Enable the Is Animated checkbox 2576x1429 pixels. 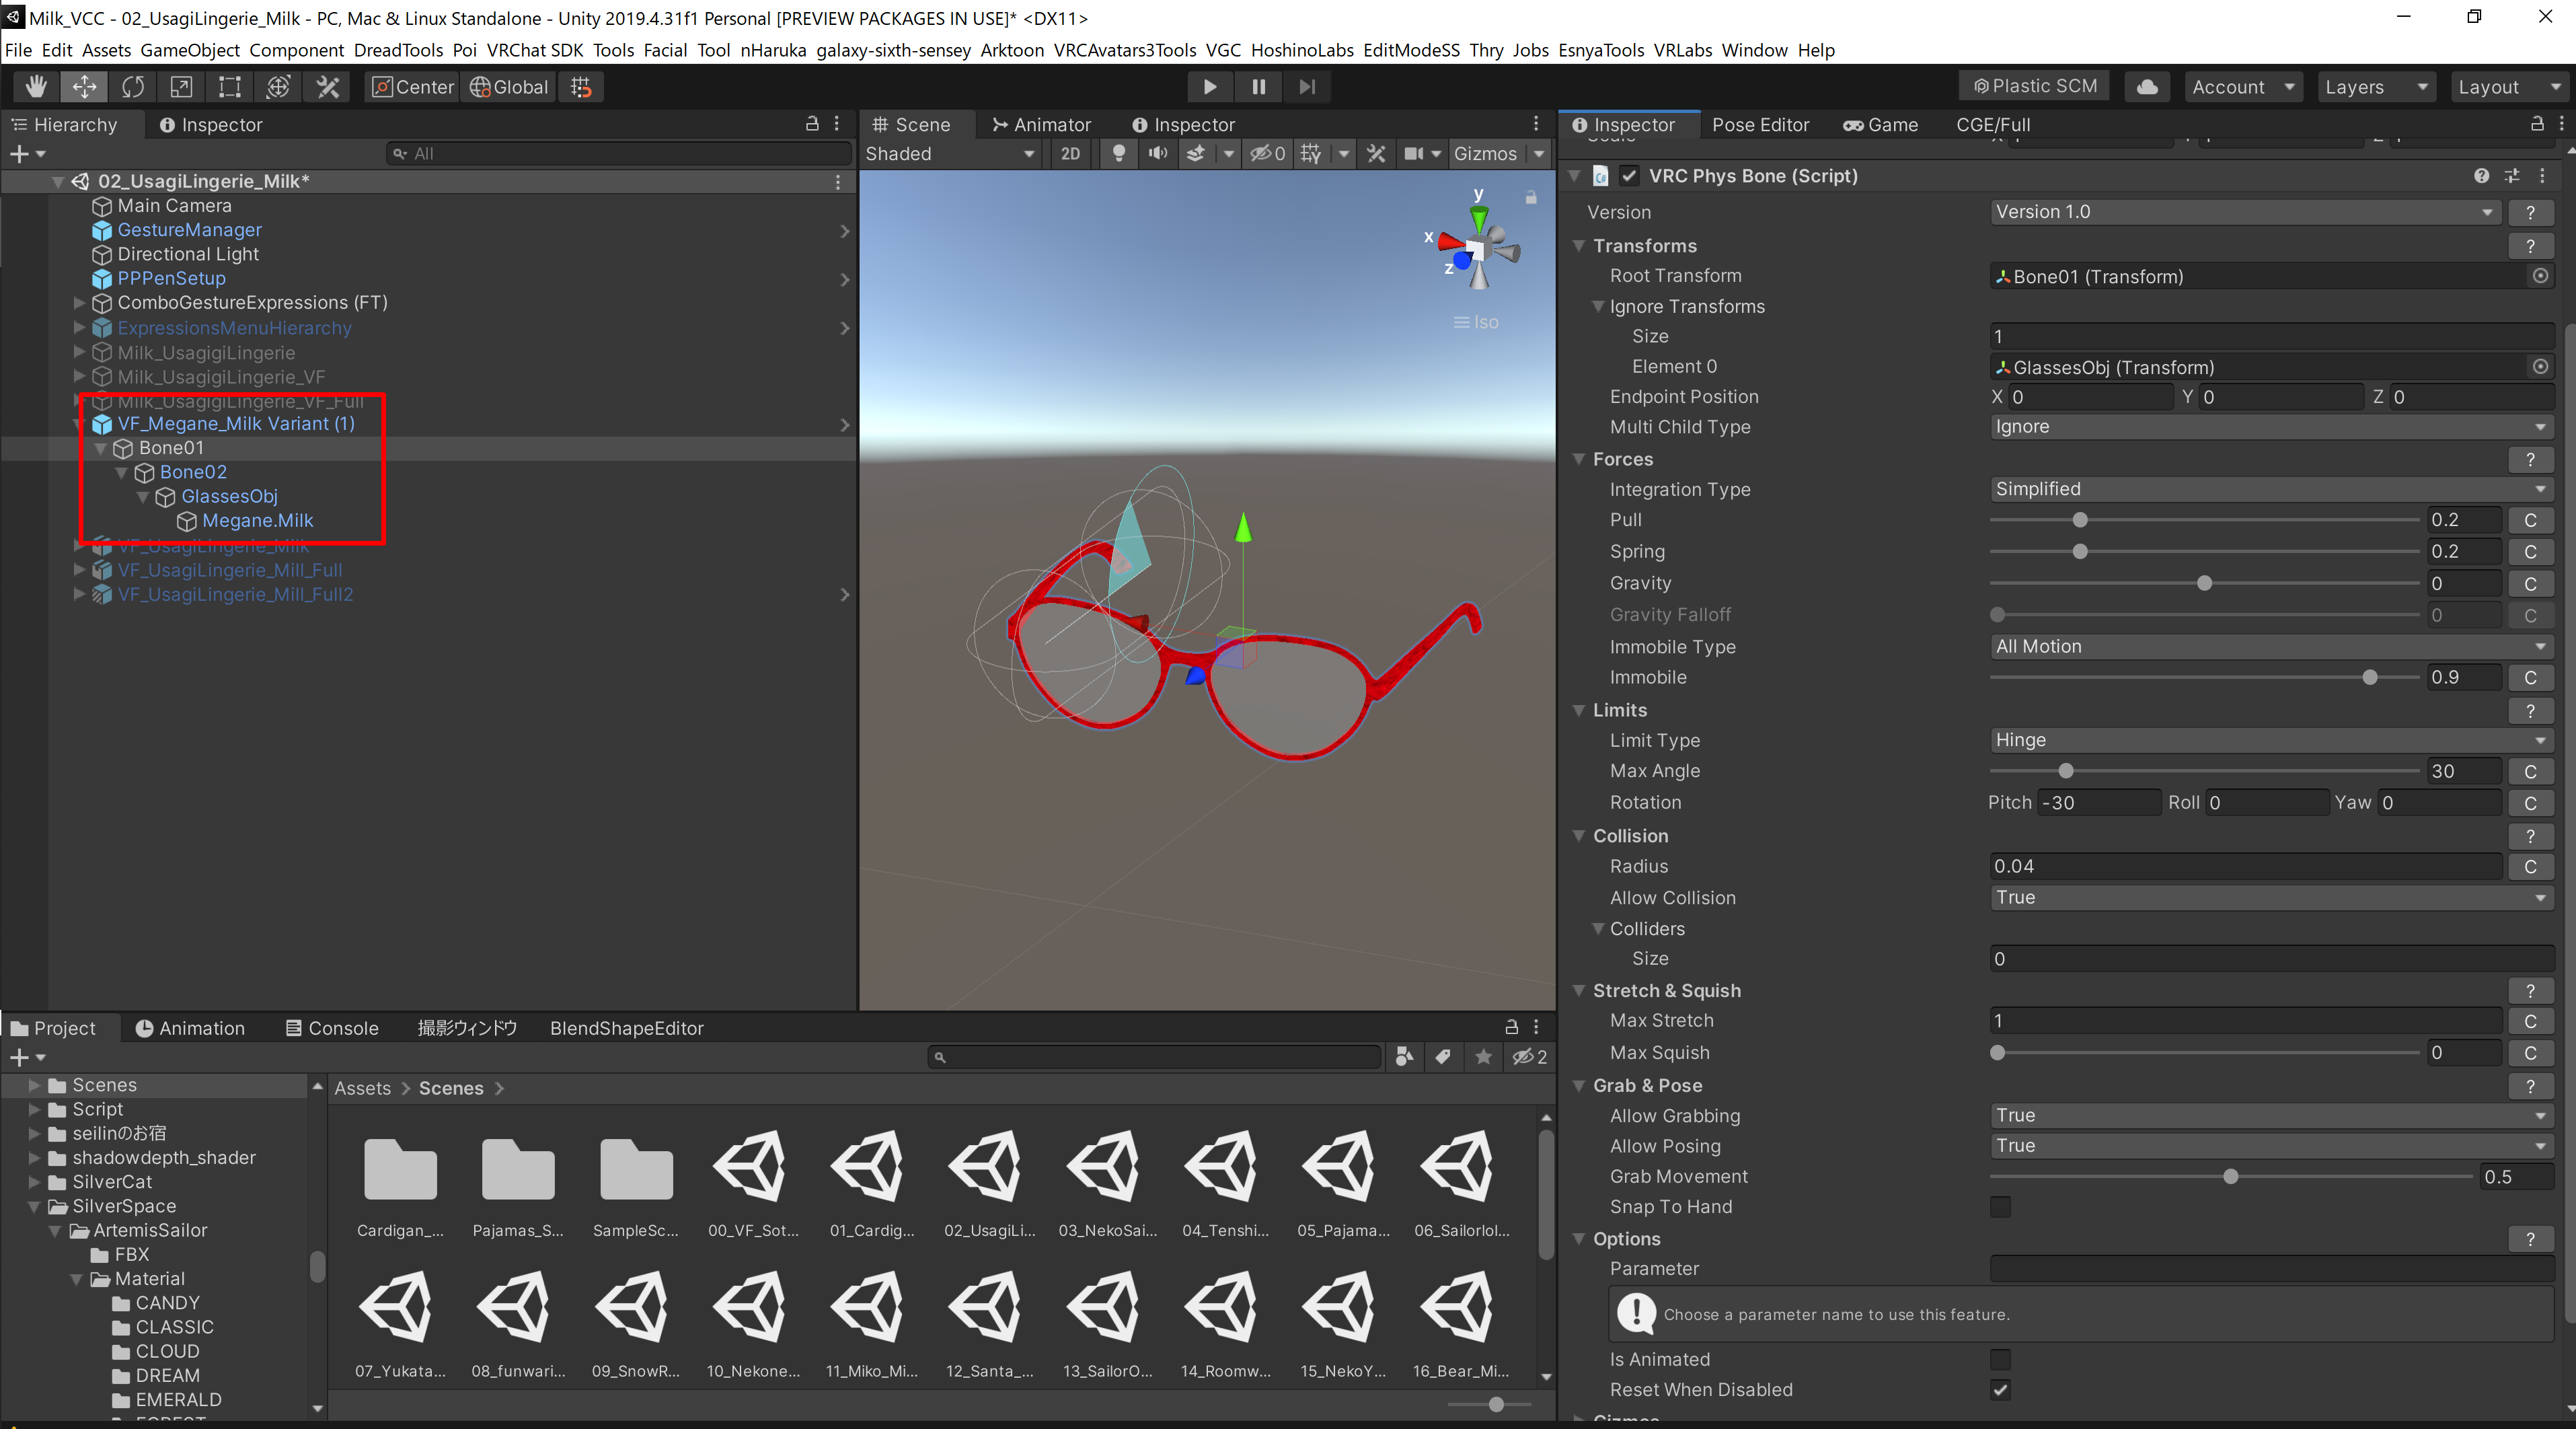[2001, 1359]
